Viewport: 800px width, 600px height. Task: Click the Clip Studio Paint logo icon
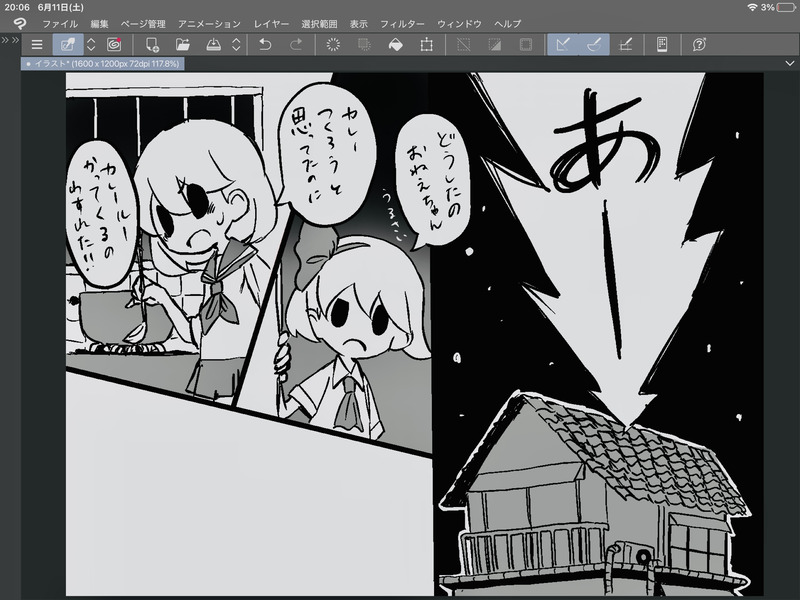pos(20,23)
